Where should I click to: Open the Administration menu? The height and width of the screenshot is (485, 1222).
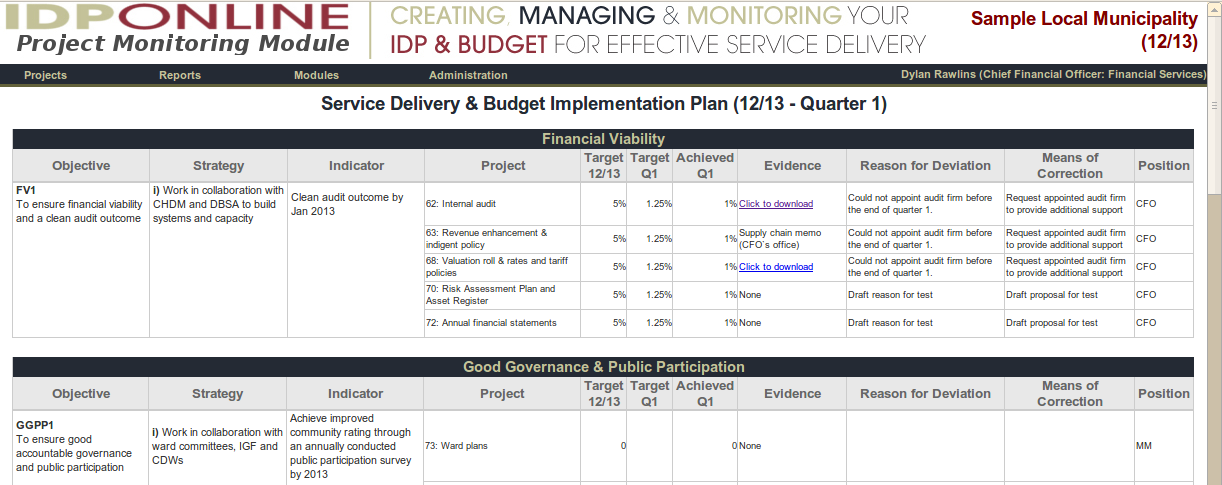(x=468, y=75)
